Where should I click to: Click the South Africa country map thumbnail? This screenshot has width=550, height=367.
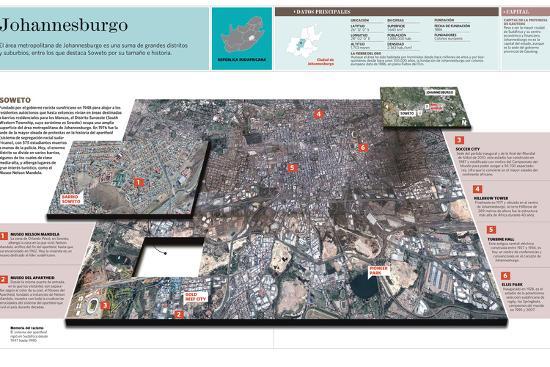click(x=242, y=39)
